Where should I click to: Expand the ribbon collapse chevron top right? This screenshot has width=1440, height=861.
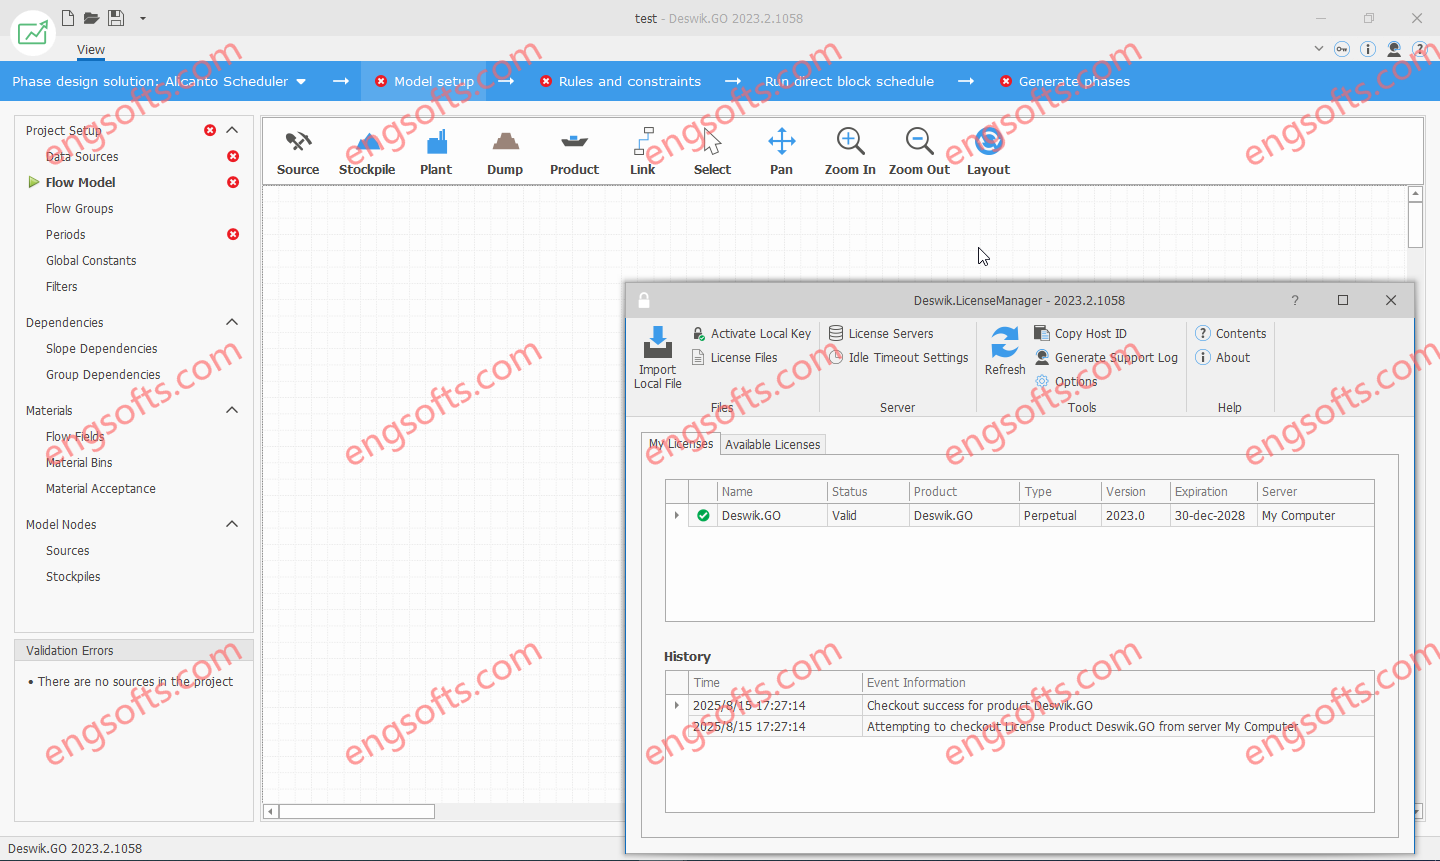1318,49
